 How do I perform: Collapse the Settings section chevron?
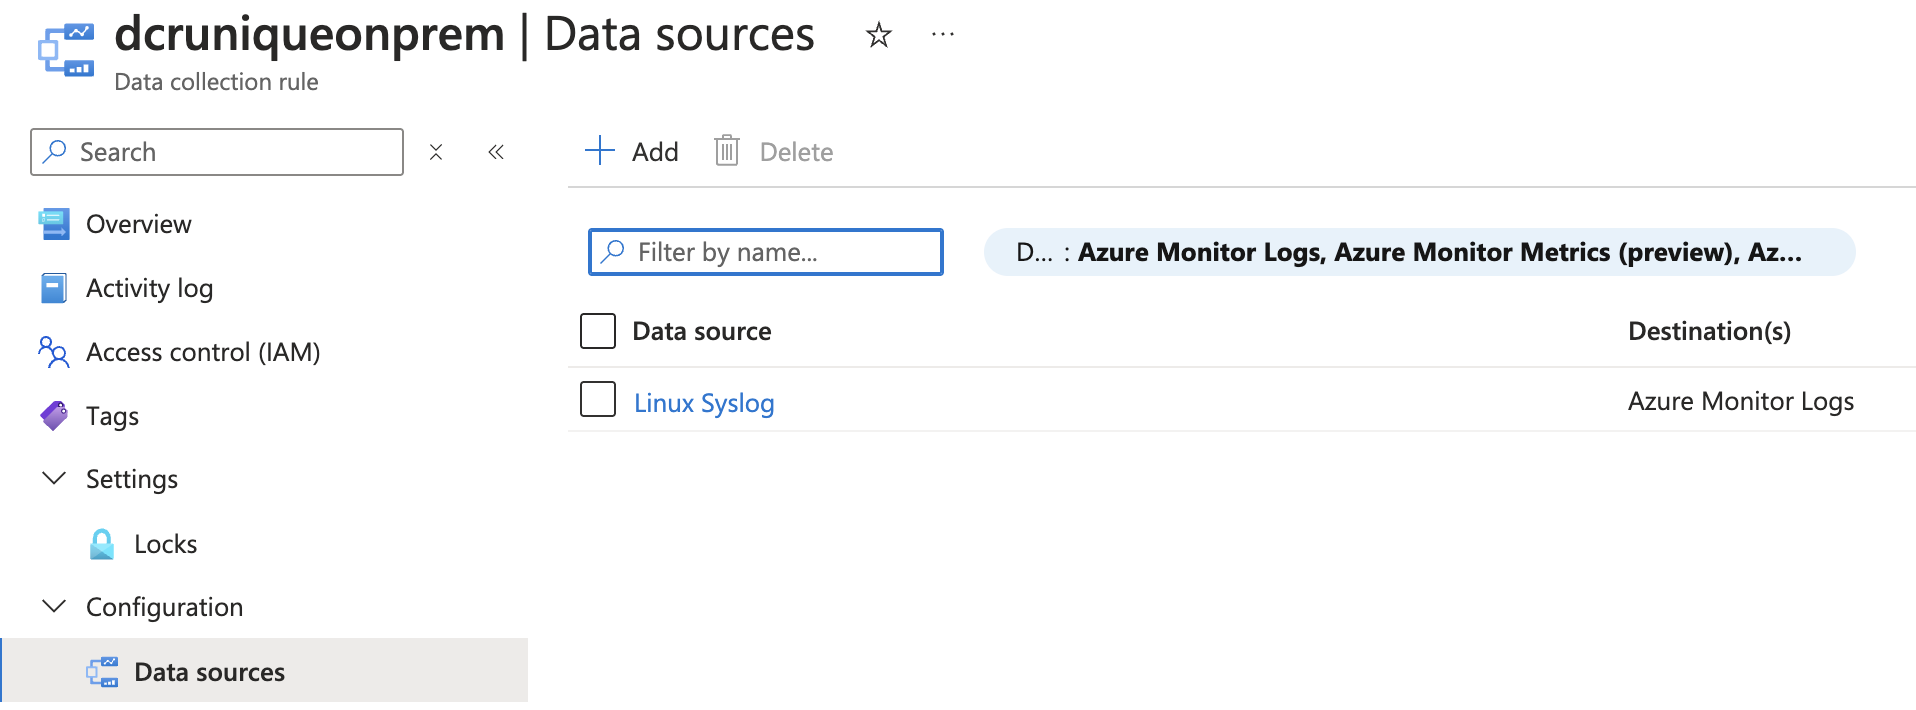(54, 478)
